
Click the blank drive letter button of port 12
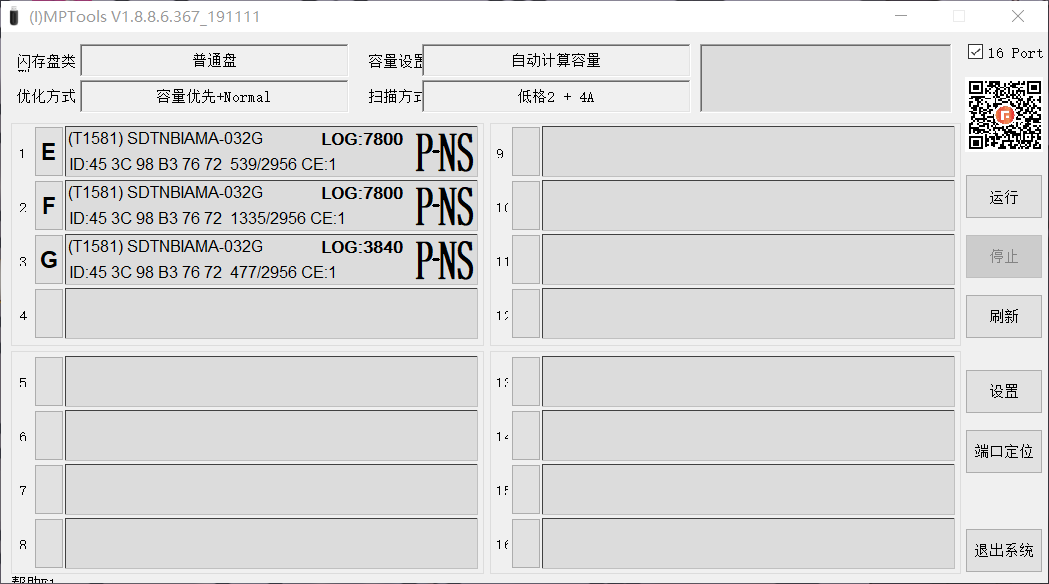(x=526, y=314)
